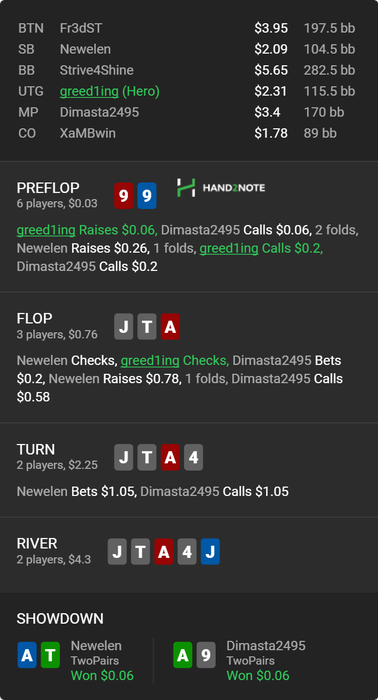Viewport: 378px width, 700px height.
Task: Open greed1ing (Hero) link in player list
Action: (110, 91)
